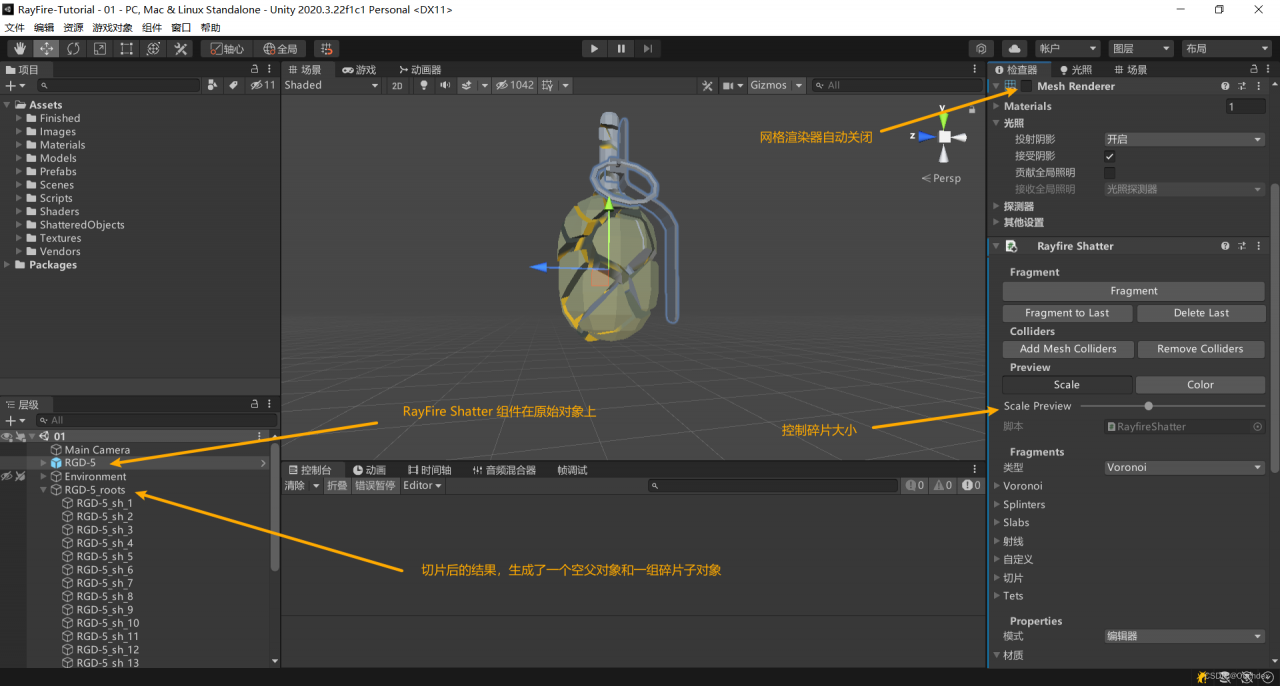Toggle scene effects icon
Screen dimensions: 1280x686
coord(467,85)
